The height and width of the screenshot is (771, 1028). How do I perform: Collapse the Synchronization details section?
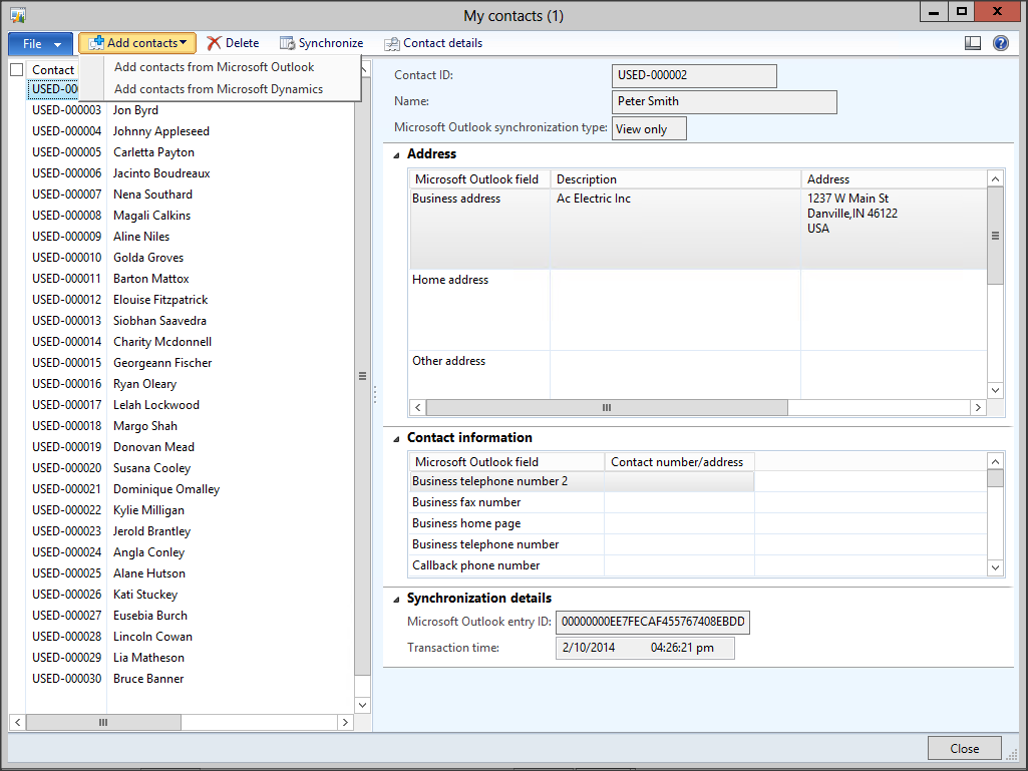coord(398,599)
